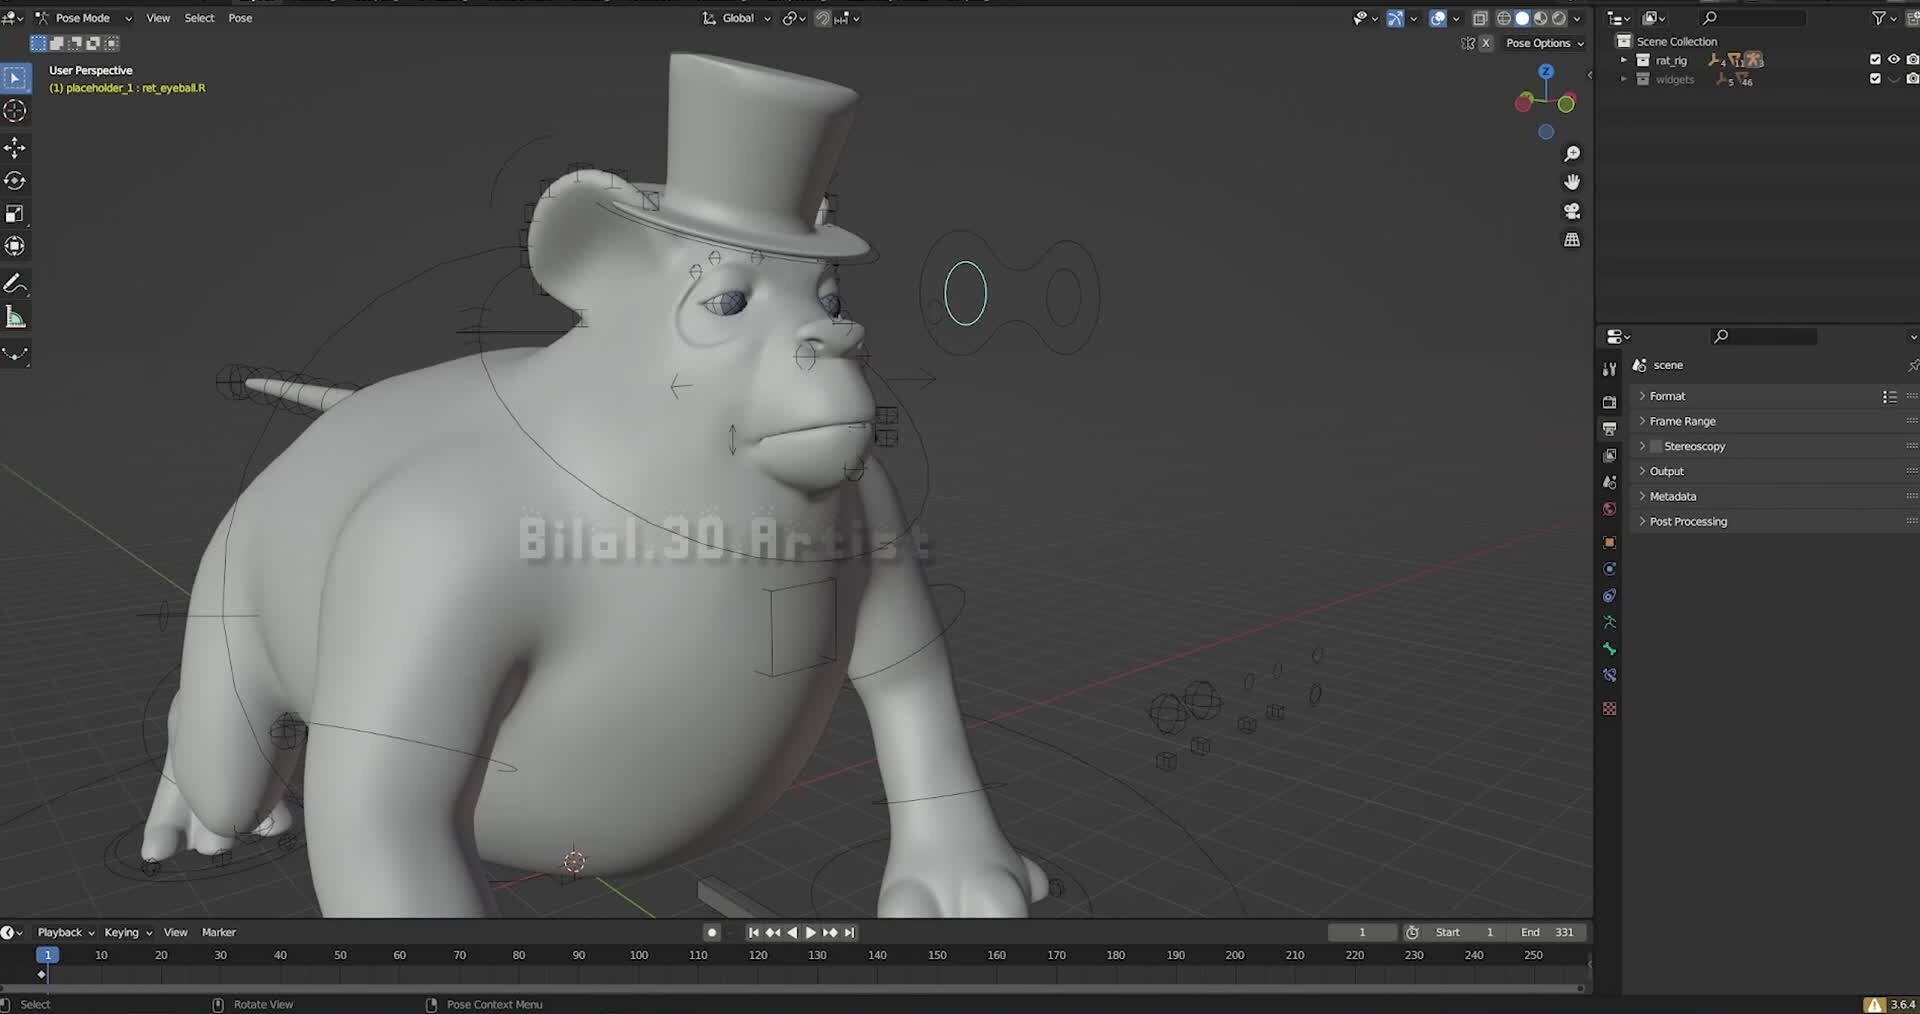1920x1014 pixels.
Task: Select the Annotate tool
Action: coord(15,283)
